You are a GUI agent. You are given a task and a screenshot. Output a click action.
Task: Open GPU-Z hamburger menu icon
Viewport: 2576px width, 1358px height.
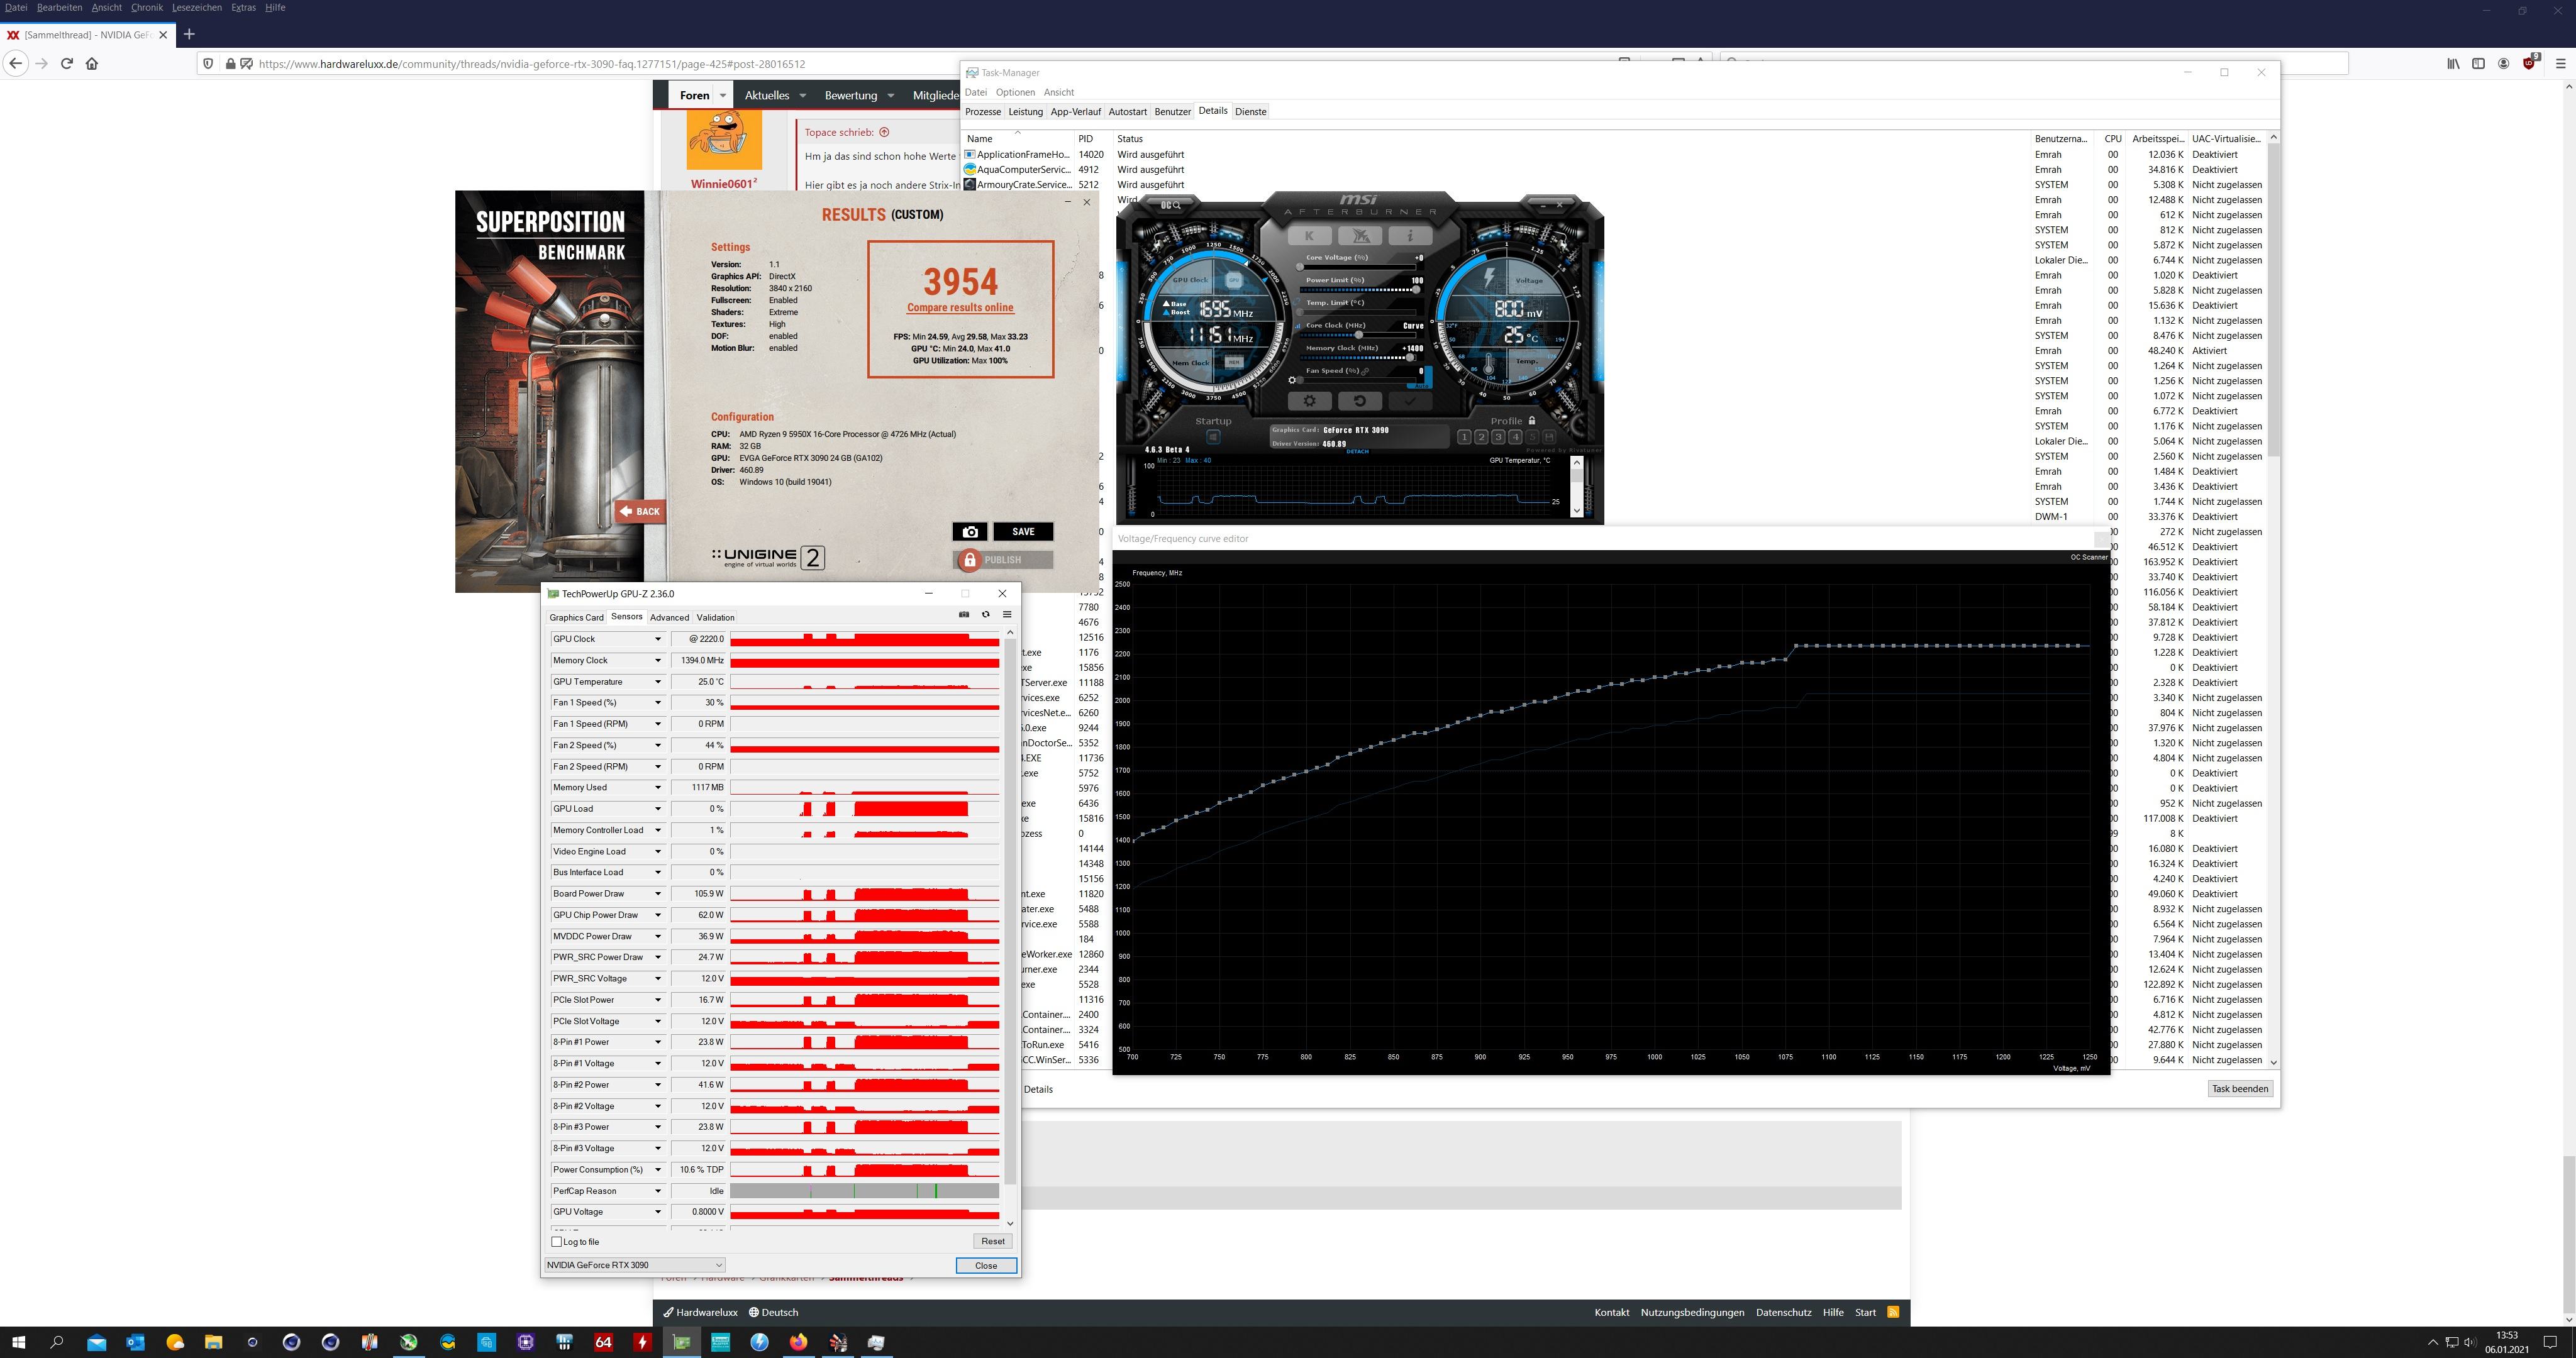1007,615
